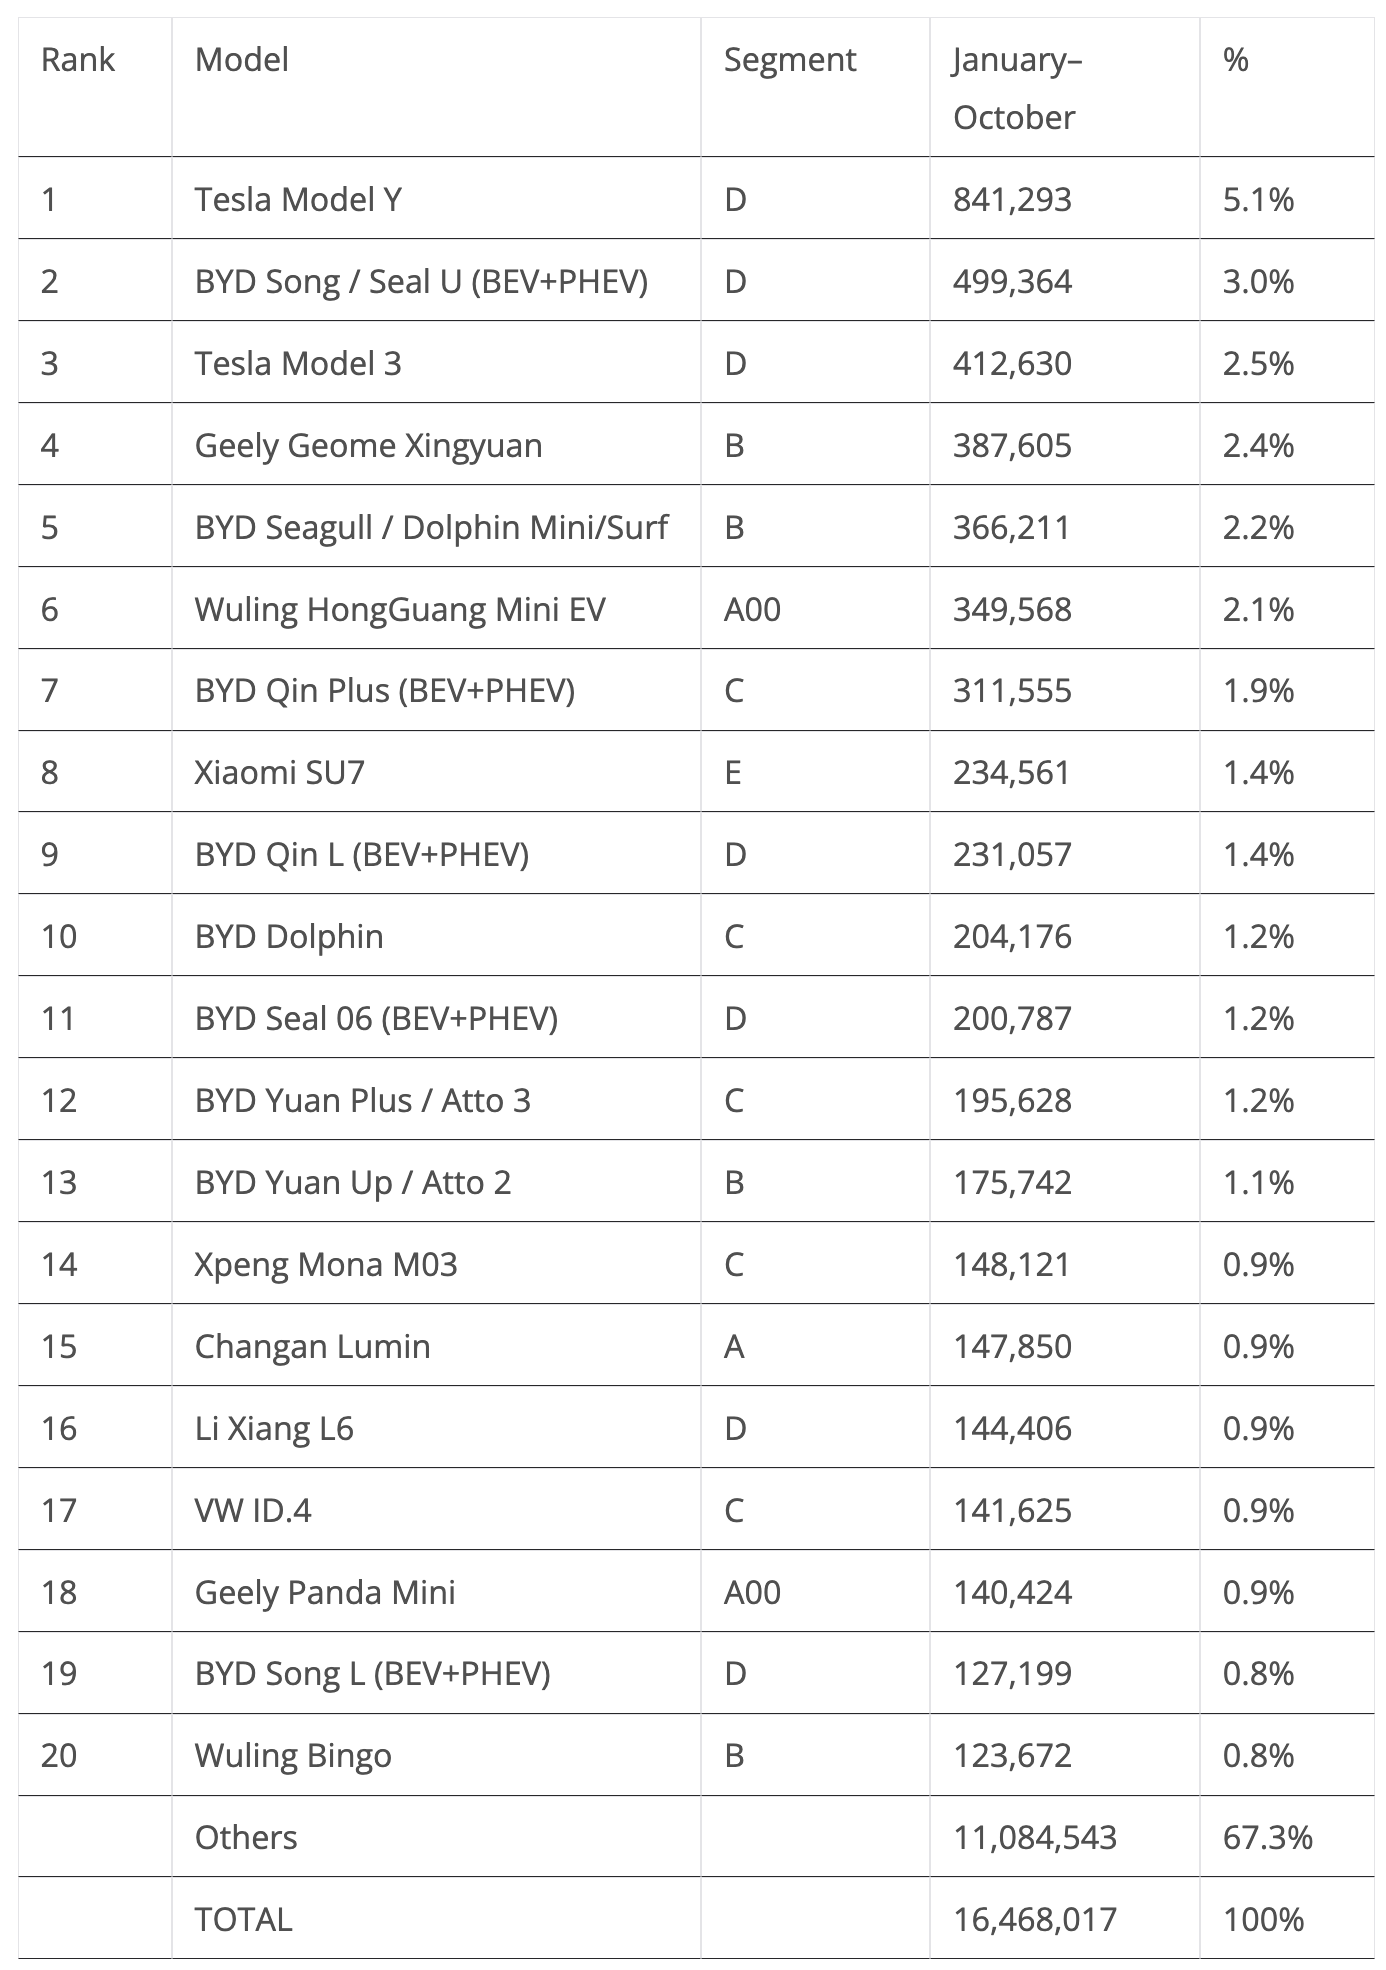The image size is (1386, 1970).
Task: Select the Wuling Bingo row name
Action: [293, 1755]
